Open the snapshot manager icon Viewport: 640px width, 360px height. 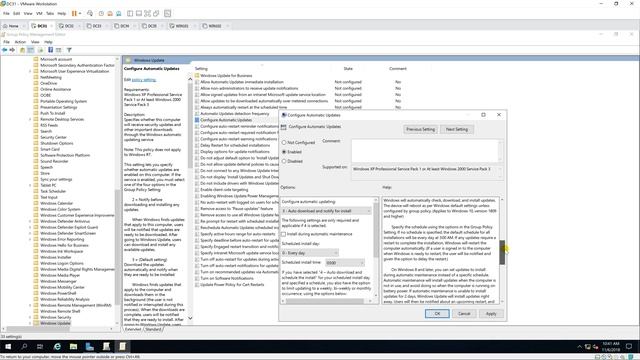[118, 13]
